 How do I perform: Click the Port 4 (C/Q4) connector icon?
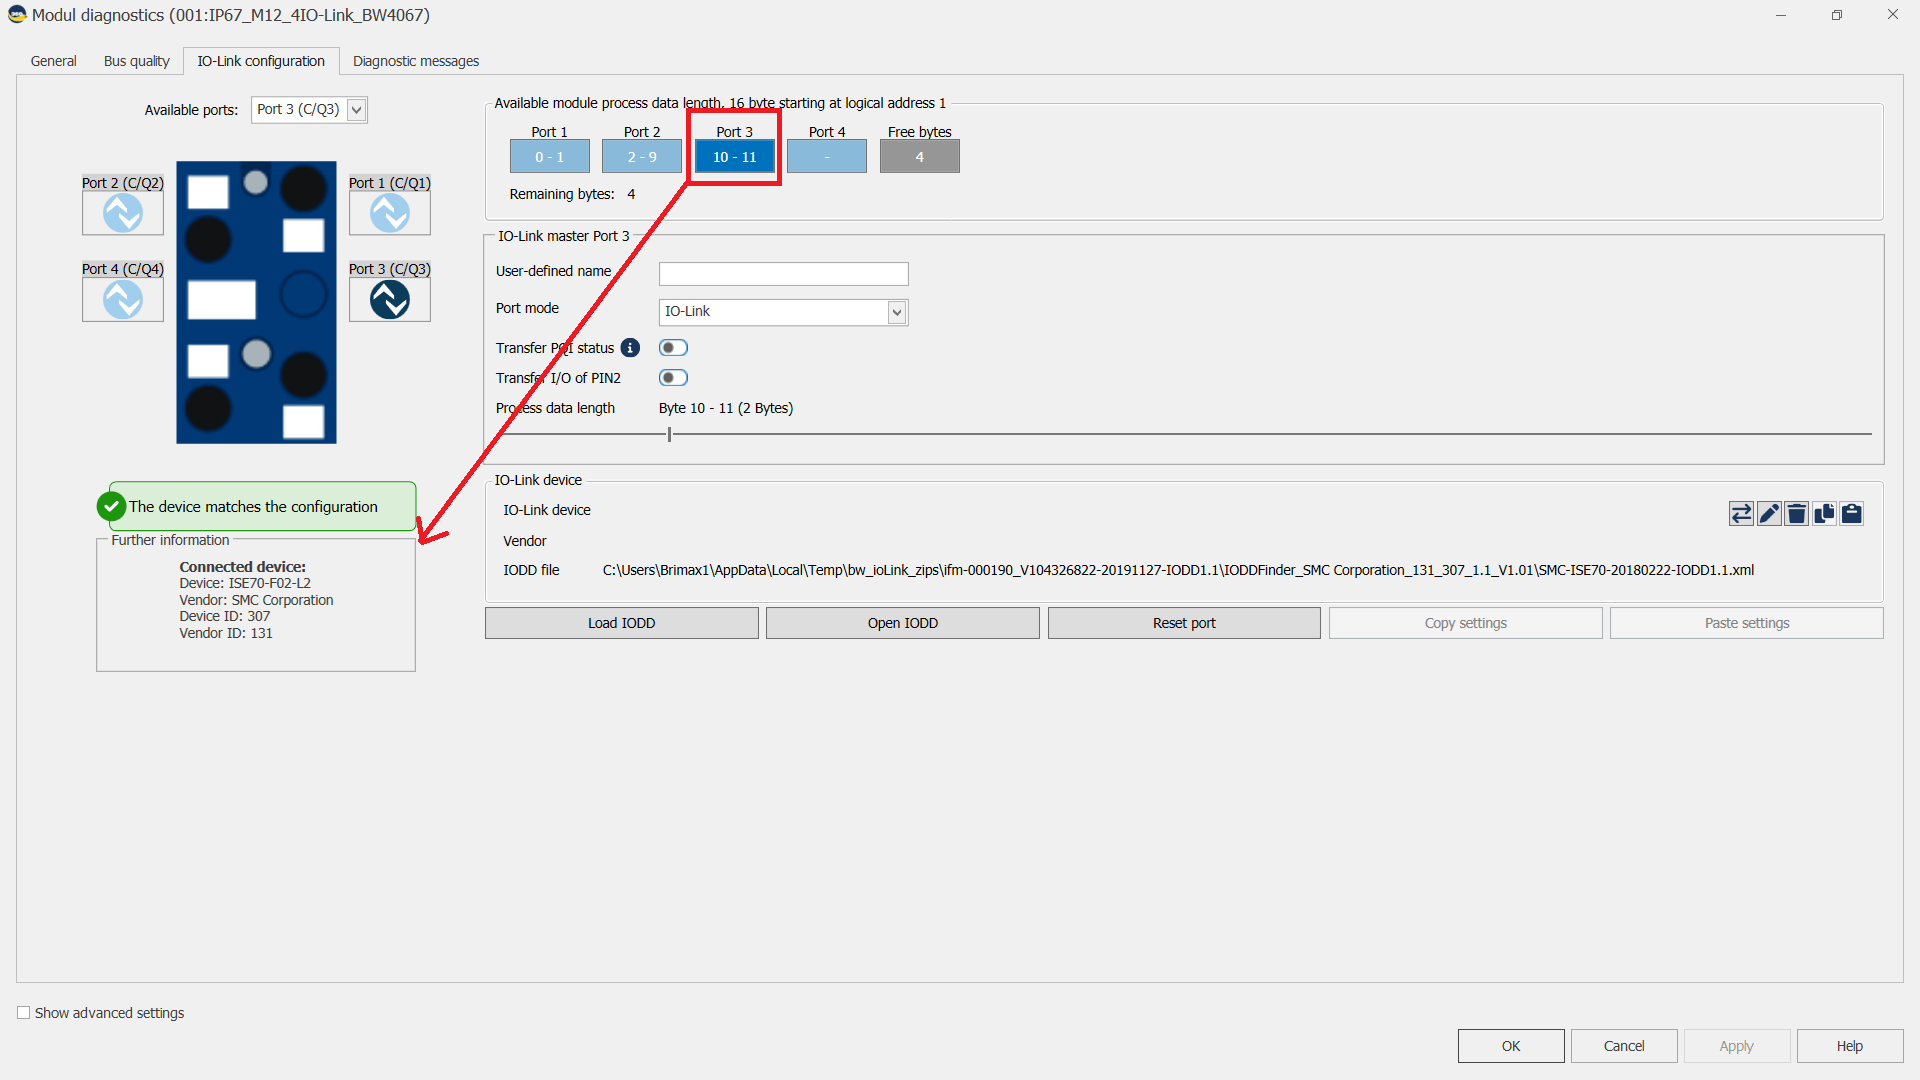[x=123, y=299]
